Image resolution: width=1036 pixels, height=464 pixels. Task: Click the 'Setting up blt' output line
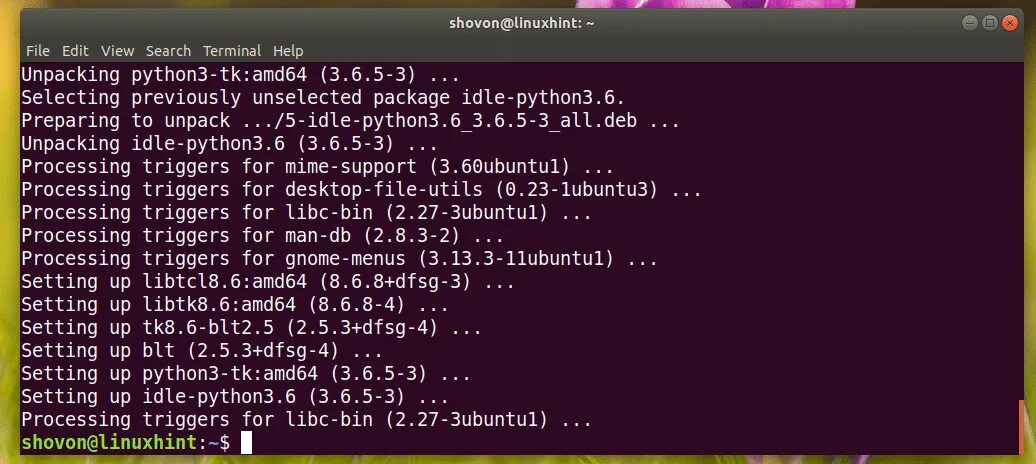(x=202, y=350)
